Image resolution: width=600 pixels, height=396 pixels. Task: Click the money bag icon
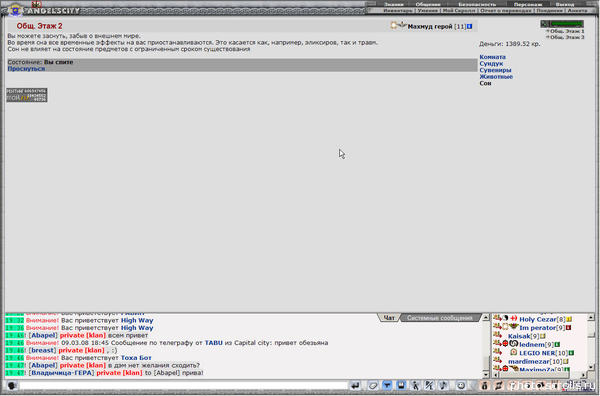(x=484, y=385)
